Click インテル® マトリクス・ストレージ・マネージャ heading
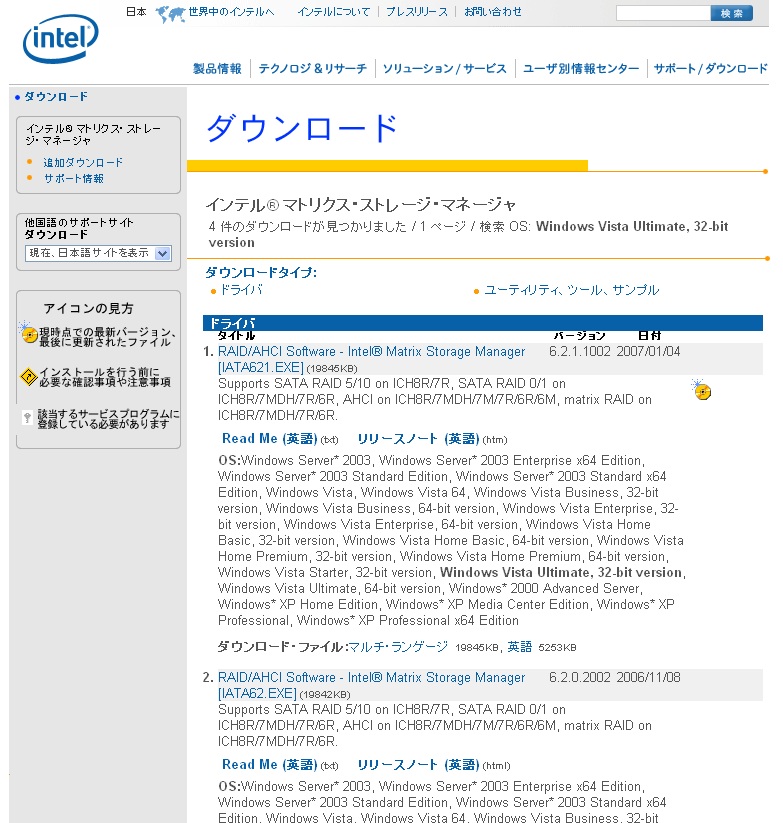This screenshot has width=783, height=823. (x=361, y=204)
